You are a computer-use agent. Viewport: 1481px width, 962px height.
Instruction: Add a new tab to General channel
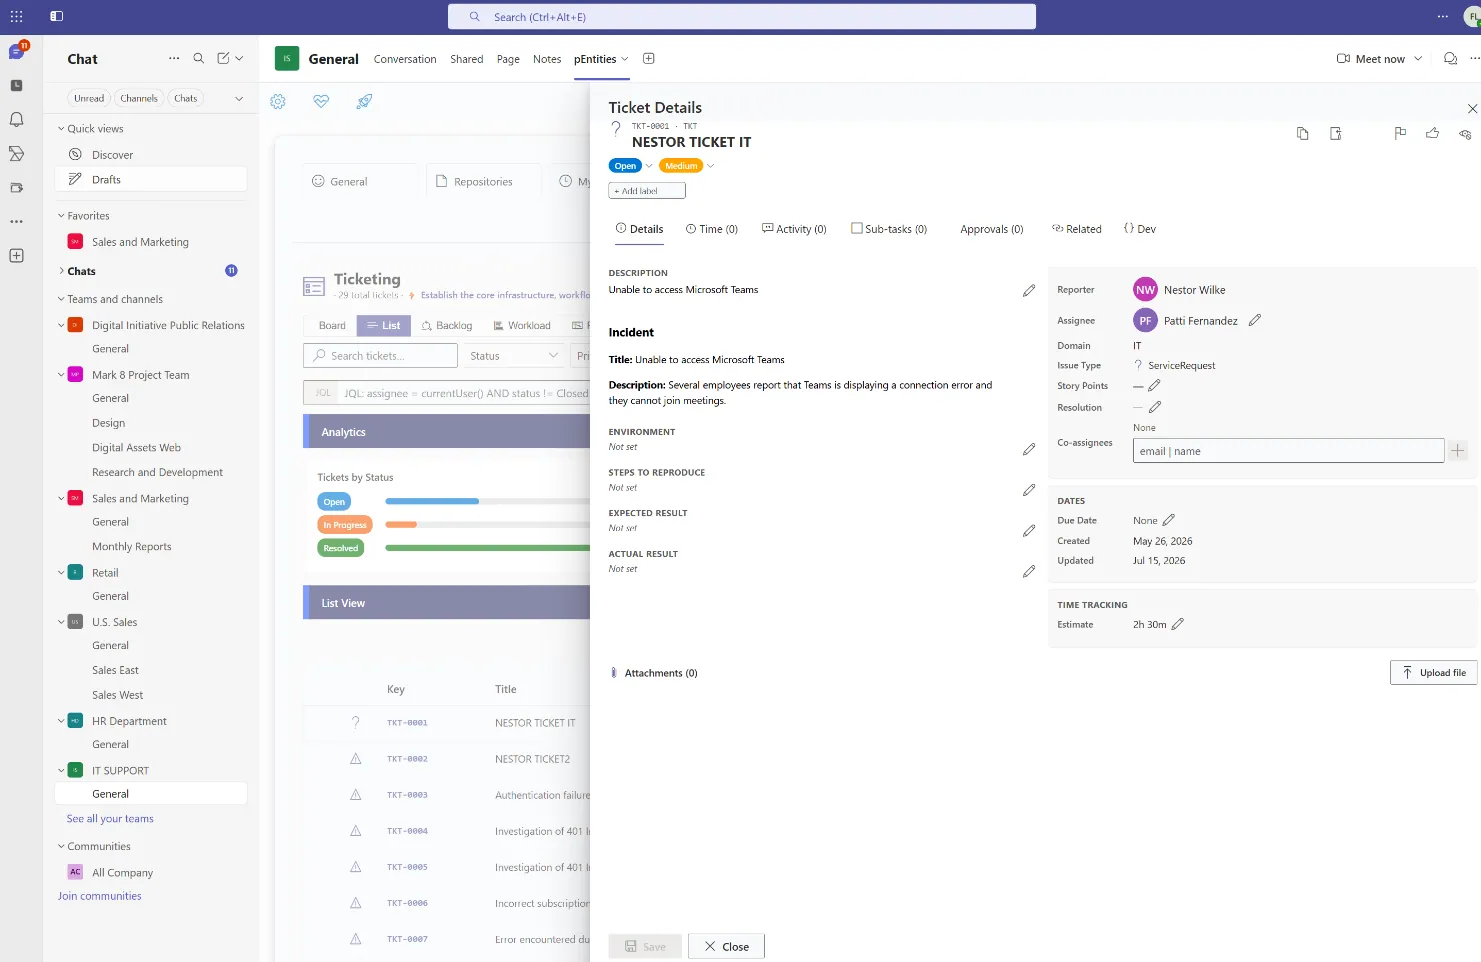[x=648, y=59]
